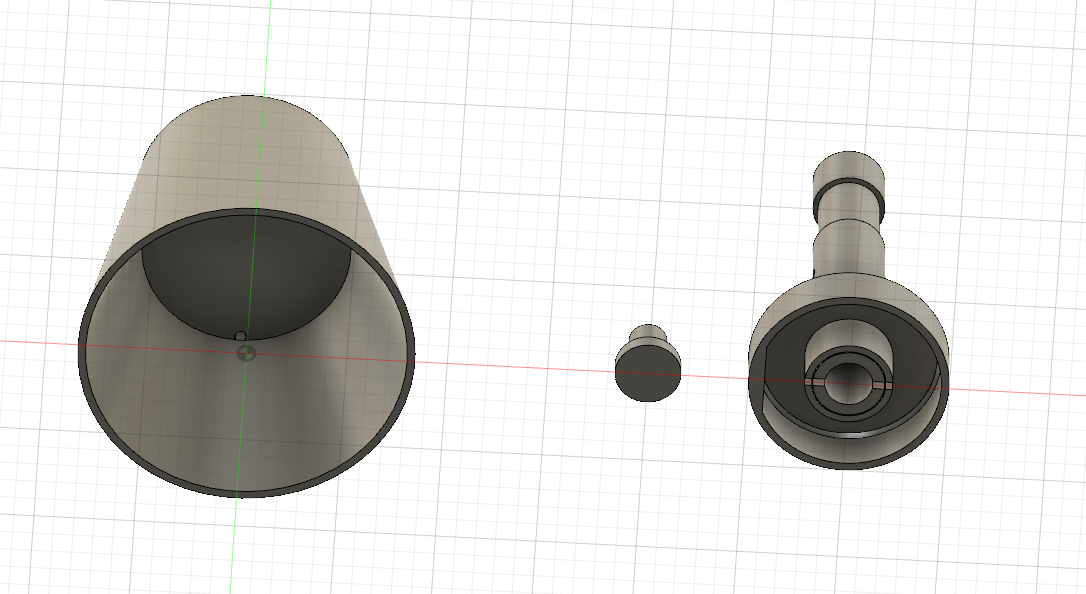Select the central ring hole of the knob part

pos(848,384)
